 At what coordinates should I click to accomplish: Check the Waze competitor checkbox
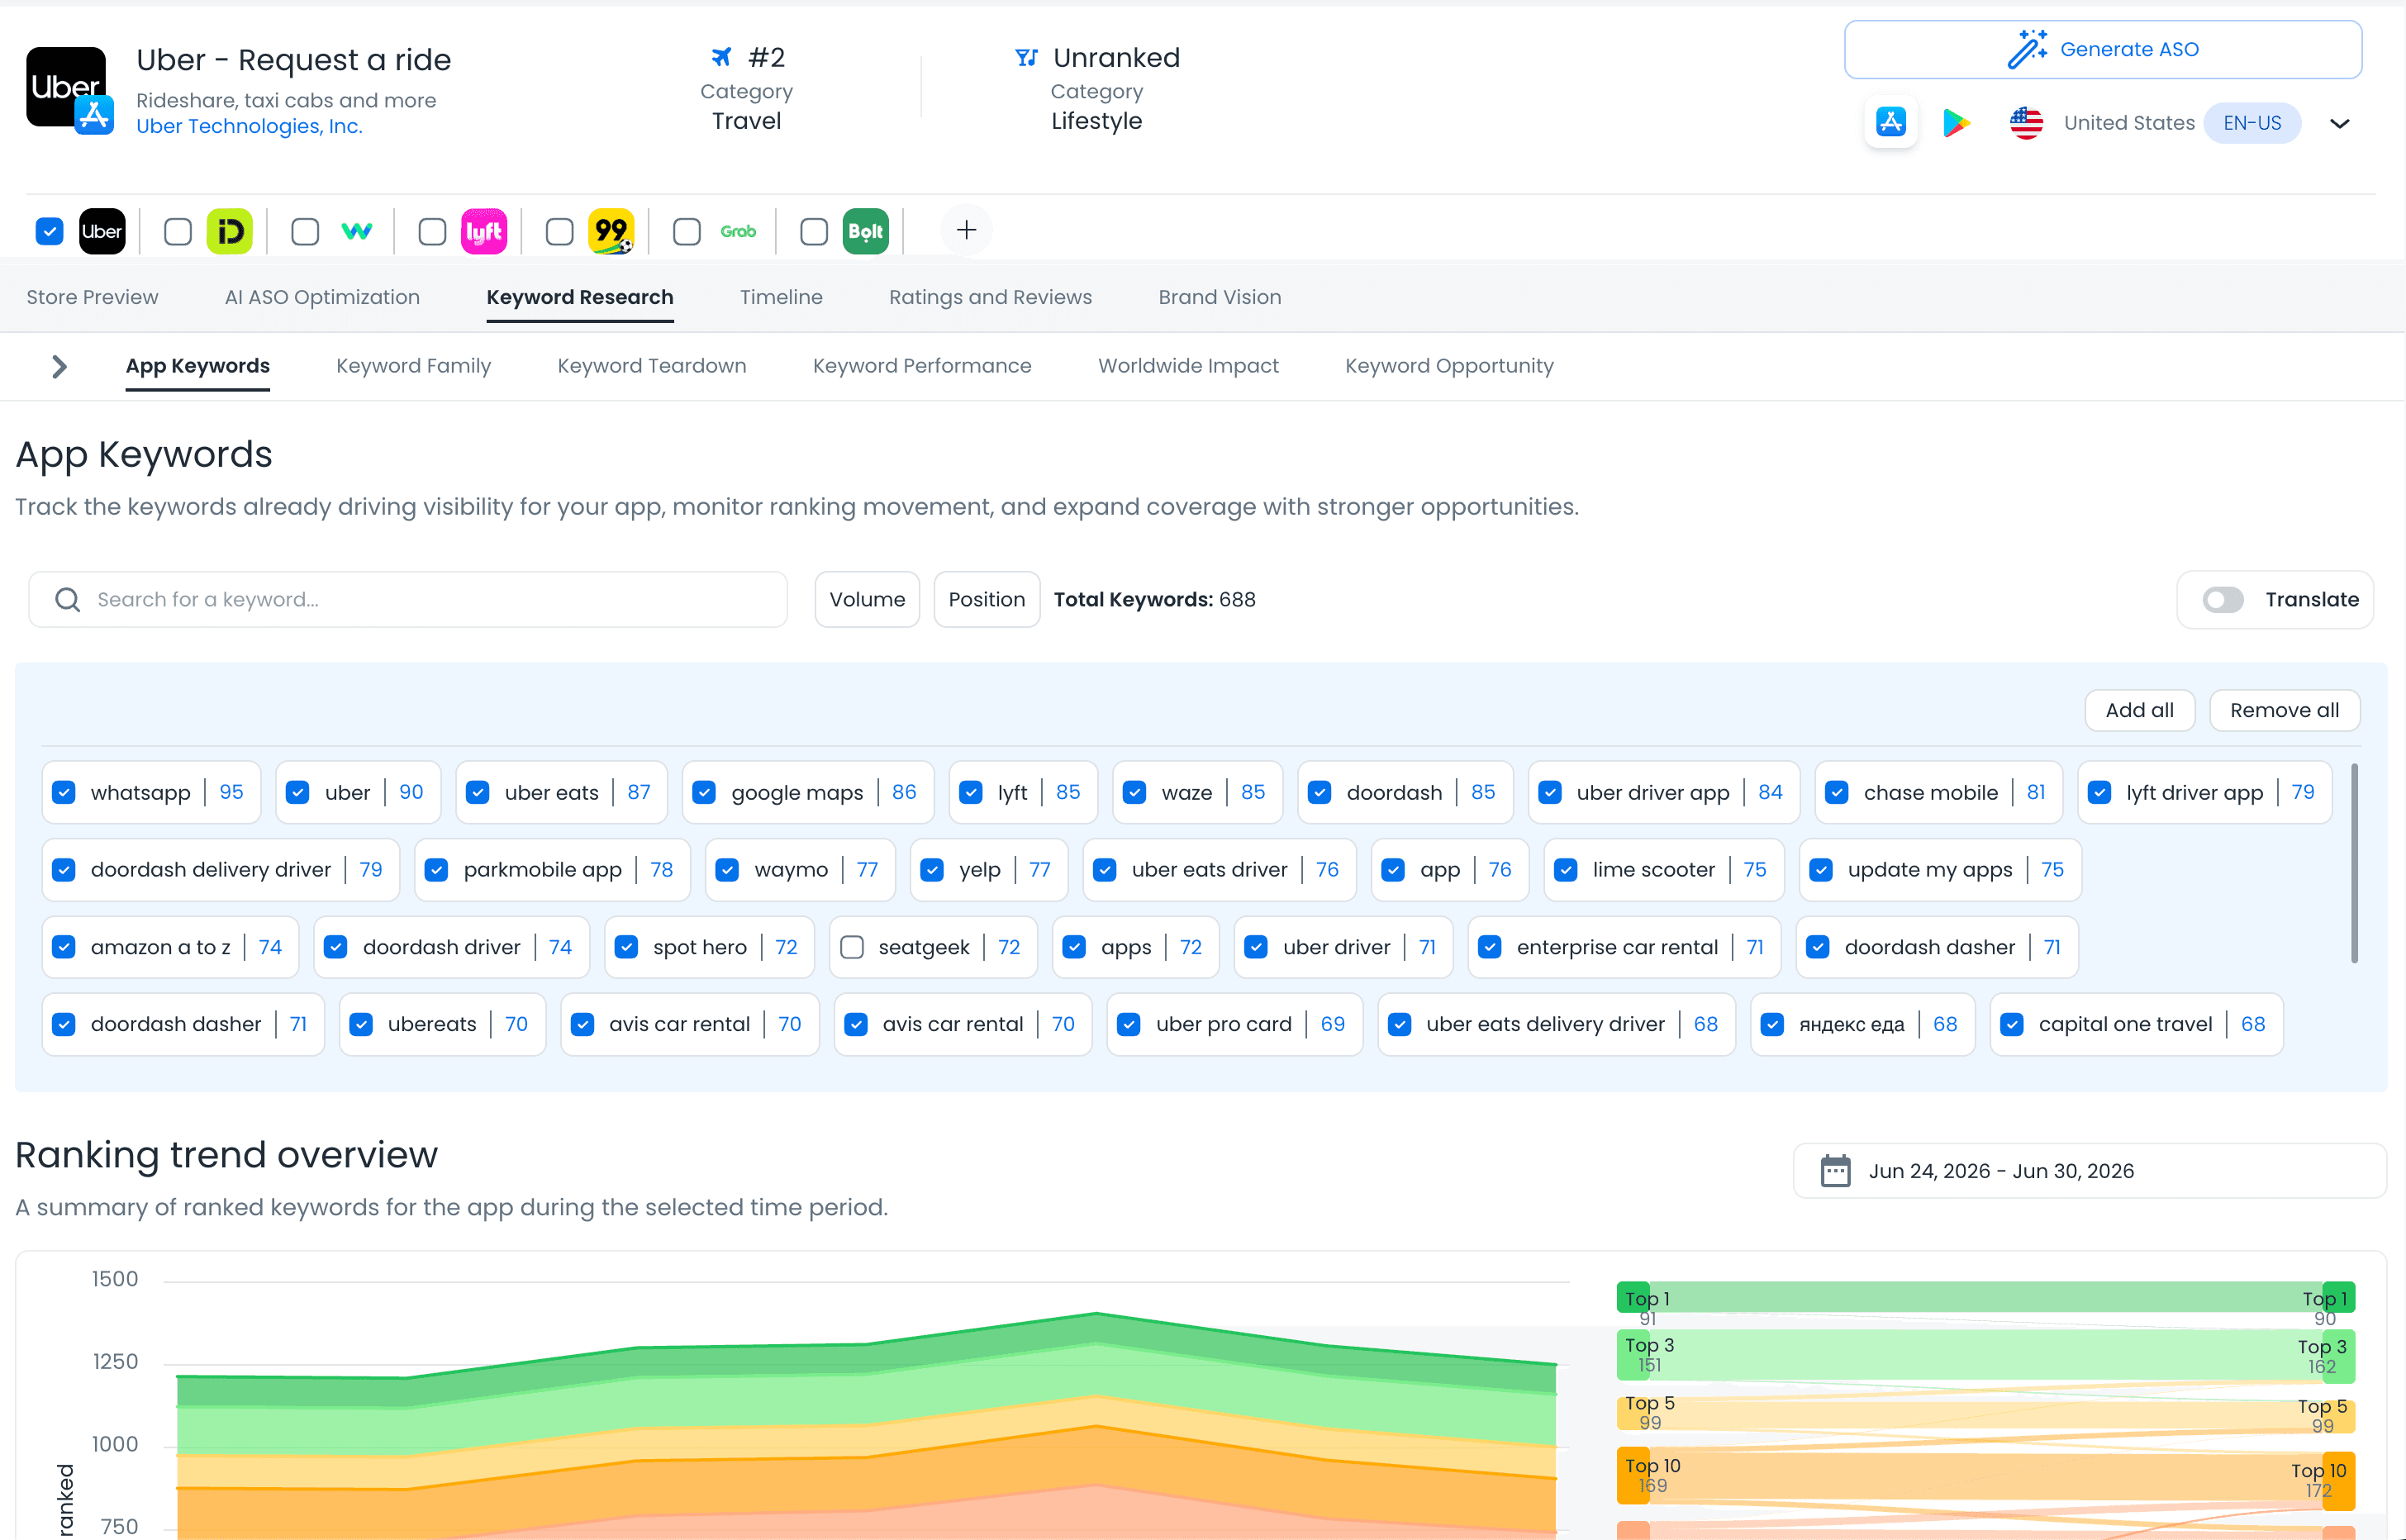pos(305,232)
